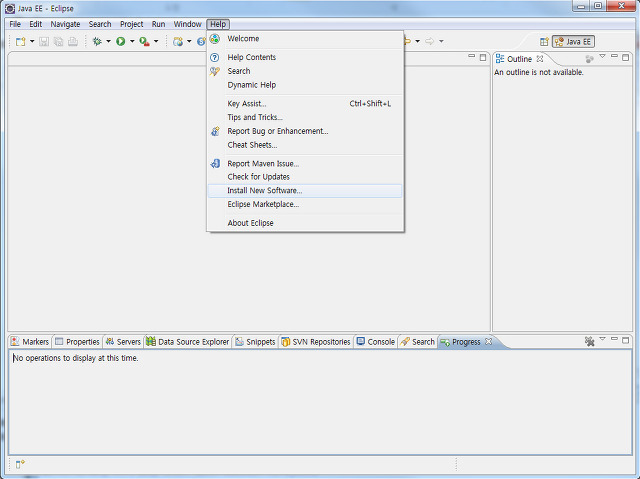Open the Window menu
Viewport: 640px width, 479px height.
pyautogui.click(x=187, y=24)
